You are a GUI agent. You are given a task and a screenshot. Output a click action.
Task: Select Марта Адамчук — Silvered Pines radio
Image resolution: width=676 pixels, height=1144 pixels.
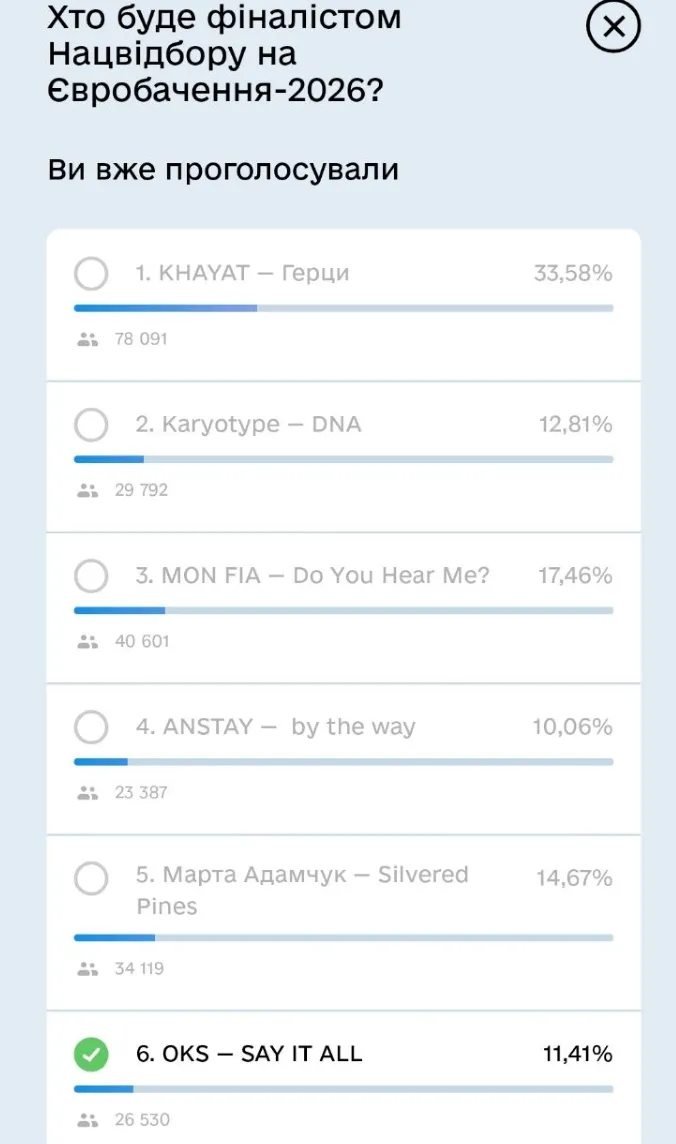[x=91, y=878]
